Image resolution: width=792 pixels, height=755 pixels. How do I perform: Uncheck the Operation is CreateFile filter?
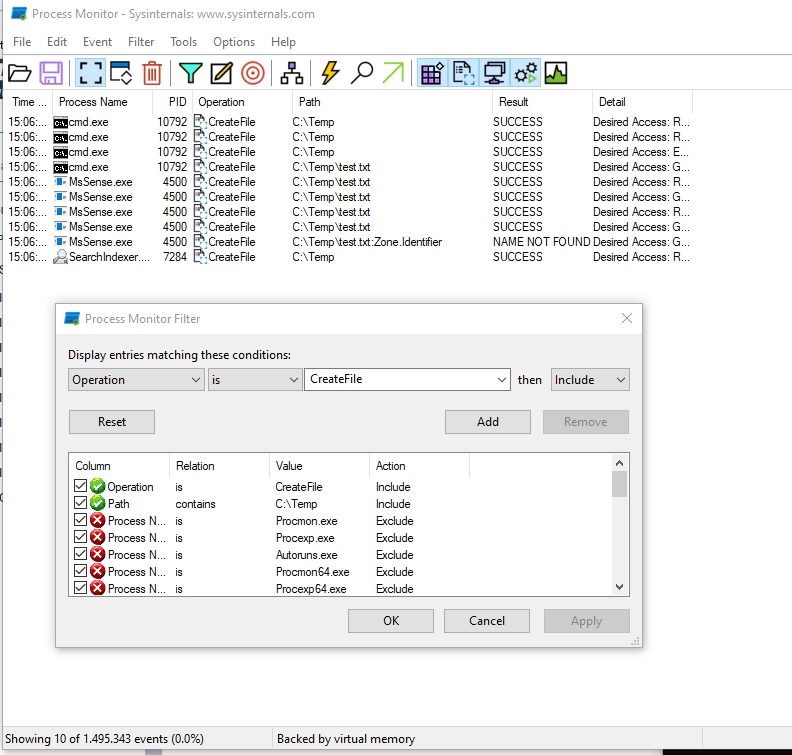(x=80, y=486)
